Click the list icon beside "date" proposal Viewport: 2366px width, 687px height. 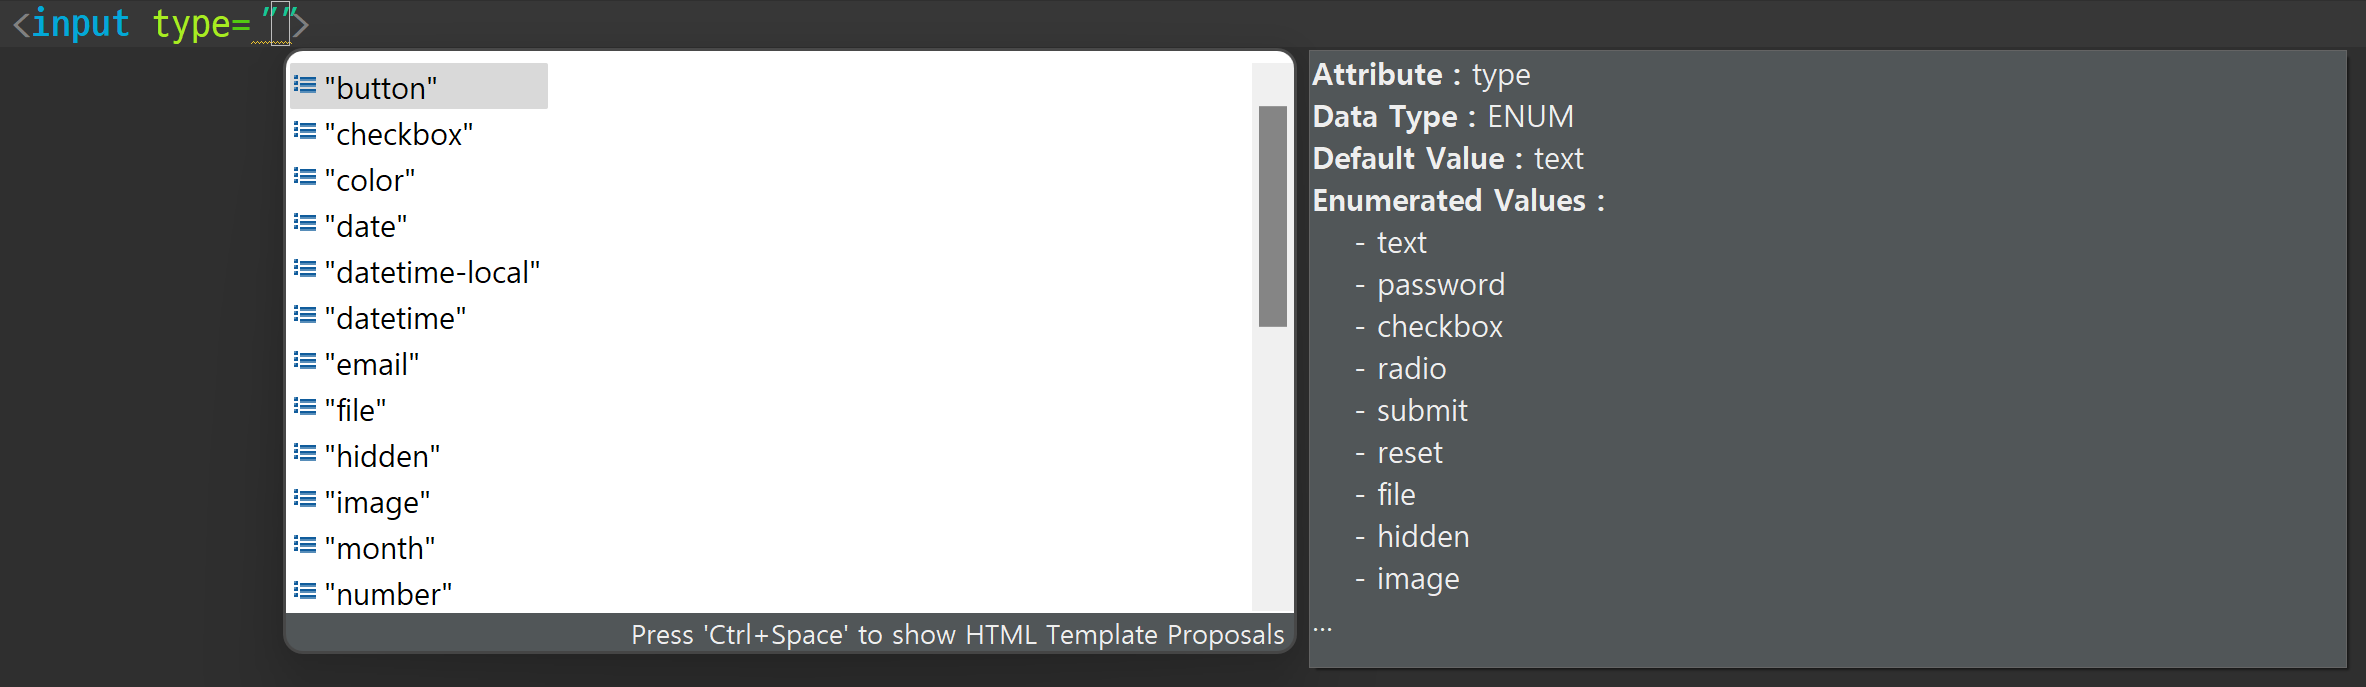(305, 224)
